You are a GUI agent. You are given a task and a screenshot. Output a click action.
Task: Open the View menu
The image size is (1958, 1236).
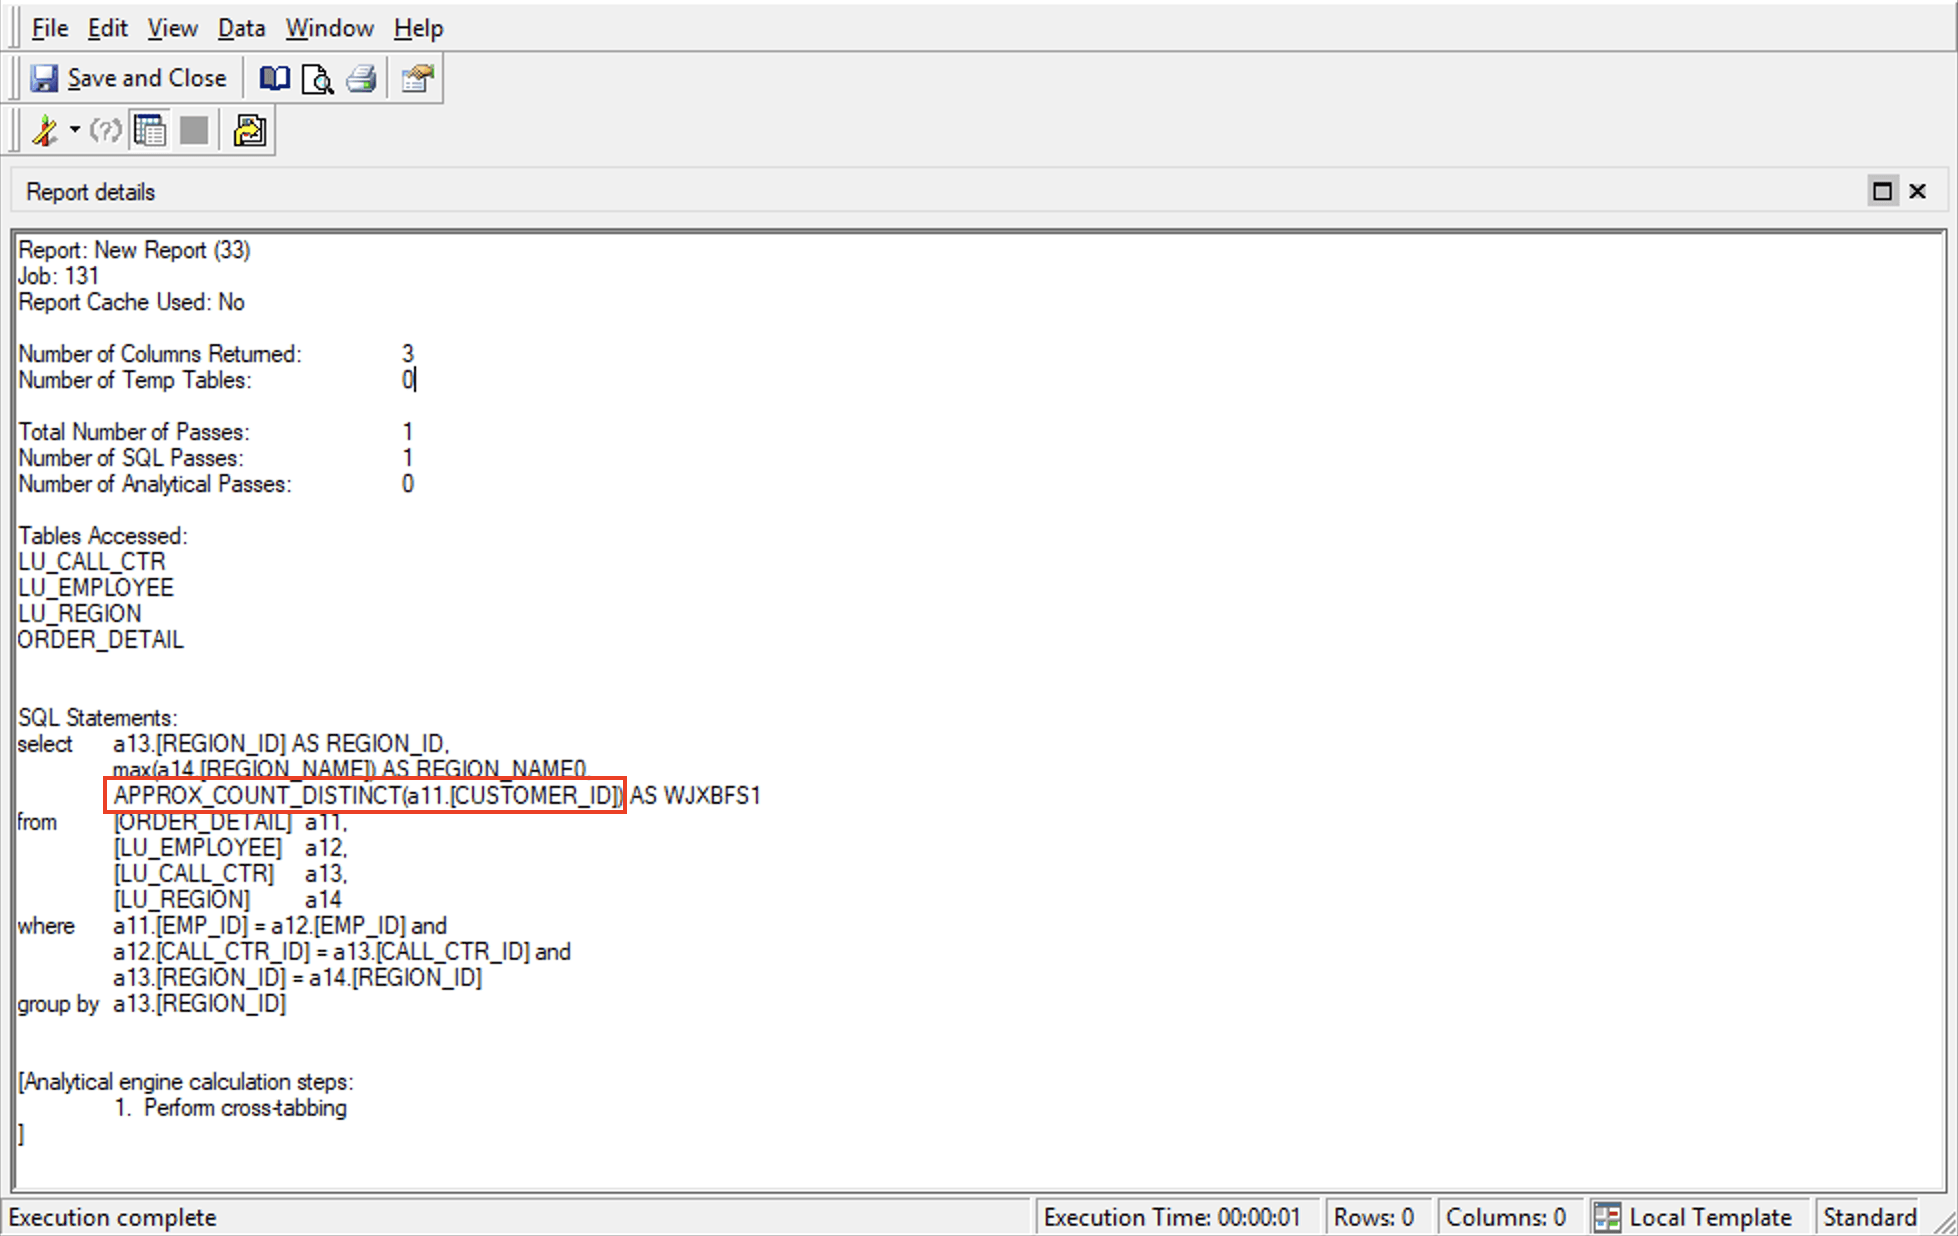pyautogui.click(x=172, y=28)
